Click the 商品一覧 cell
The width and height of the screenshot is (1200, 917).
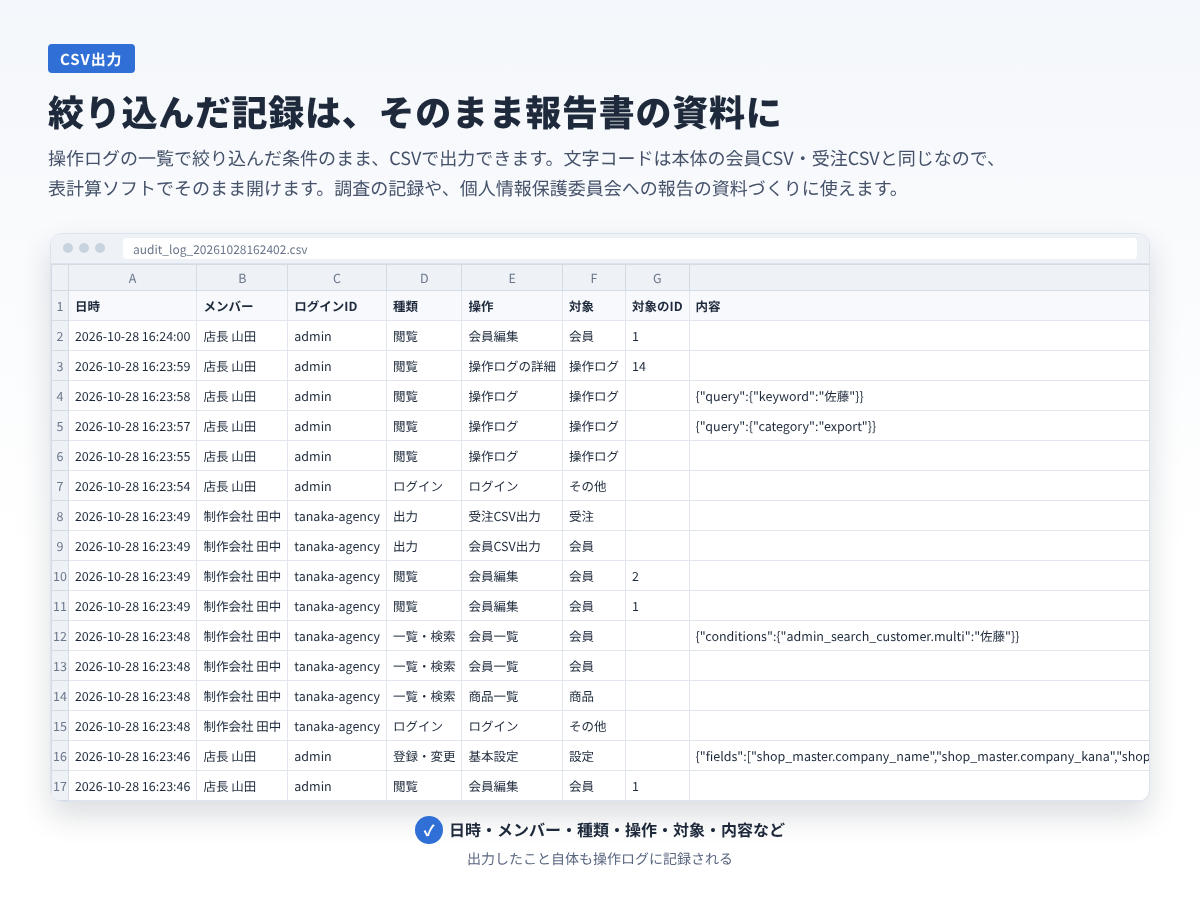pyautogui.click(x=512, y=696)
